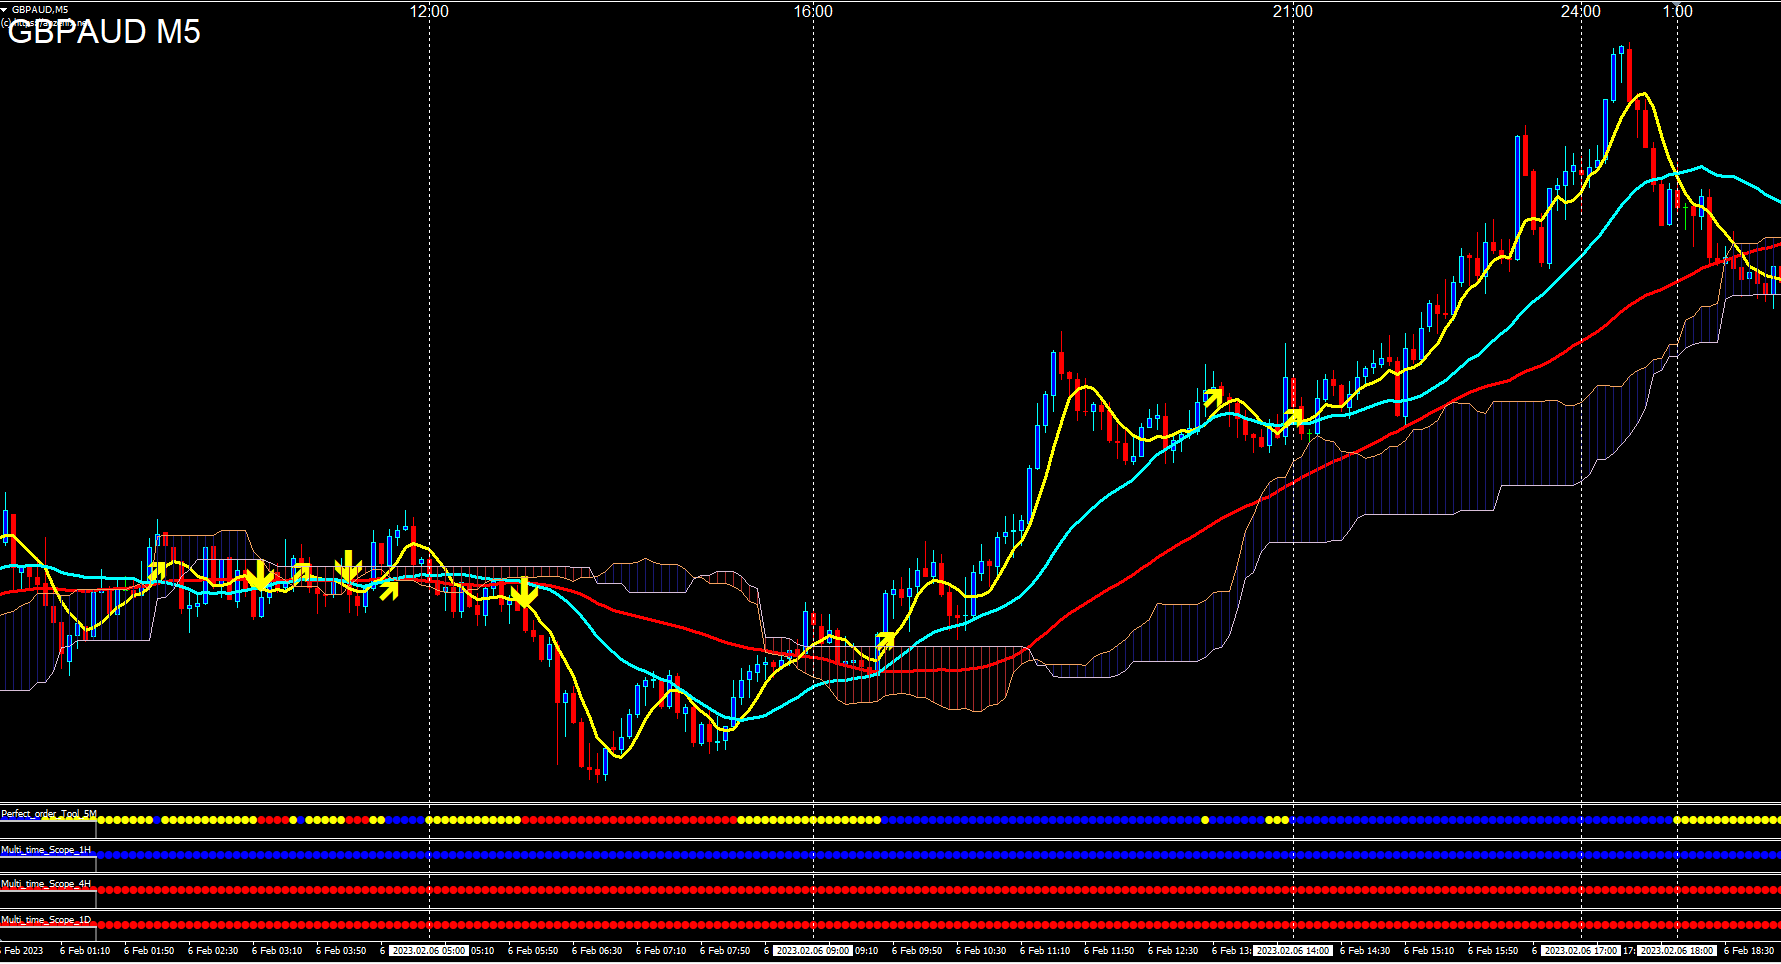Screen dimensions: 1781x964
Task: Select the Multi_time_Scope_1H indicator label
Action: coord(46,849)
